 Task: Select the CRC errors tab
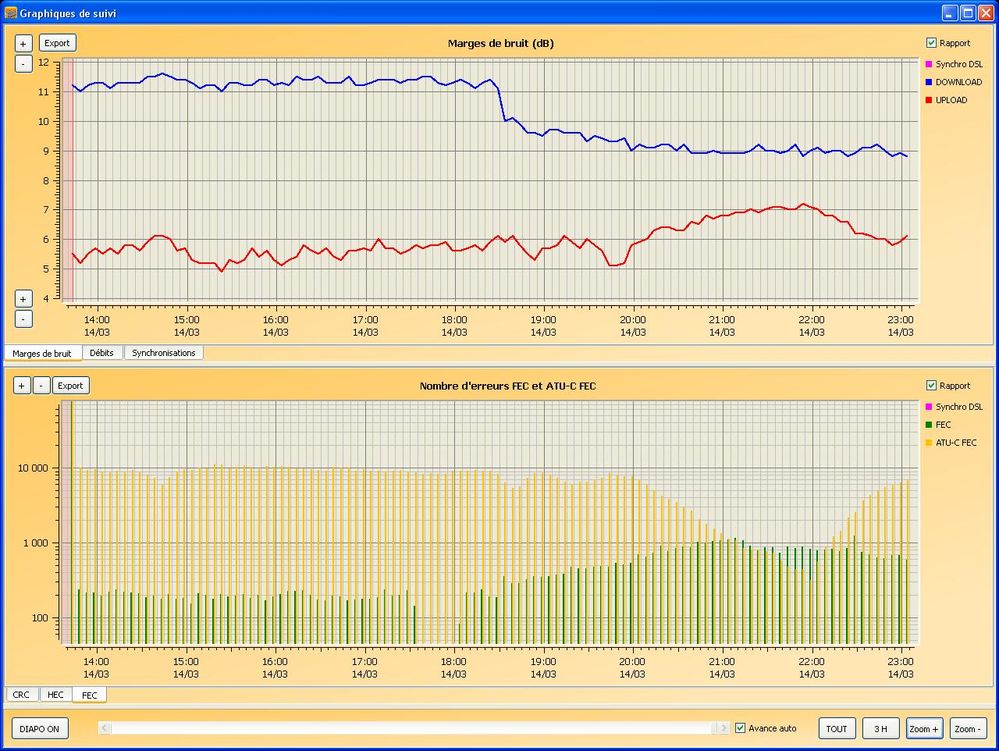pyautogui.click(x=21, y=694)
